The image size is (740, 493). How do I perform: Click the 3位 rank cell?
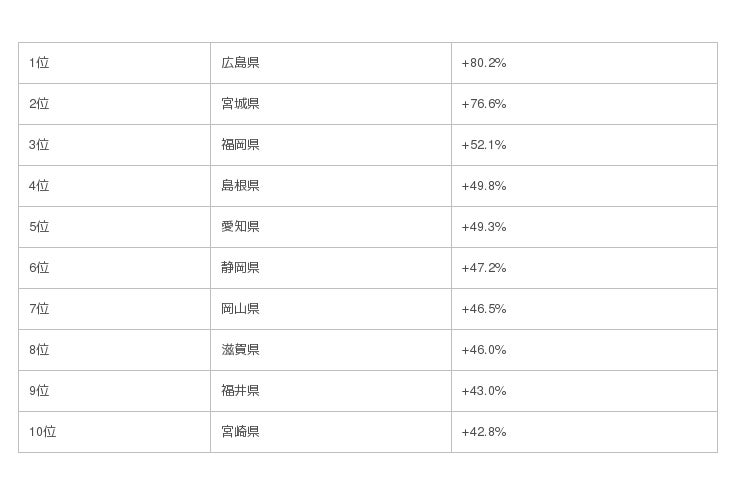coord(39,145)
